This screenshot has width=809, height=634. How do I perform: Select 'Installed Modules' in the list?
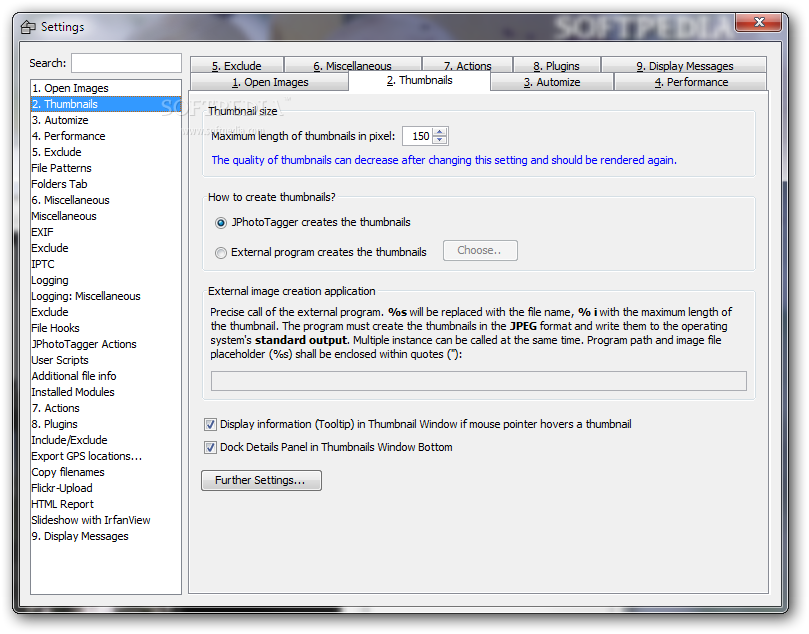106,392
